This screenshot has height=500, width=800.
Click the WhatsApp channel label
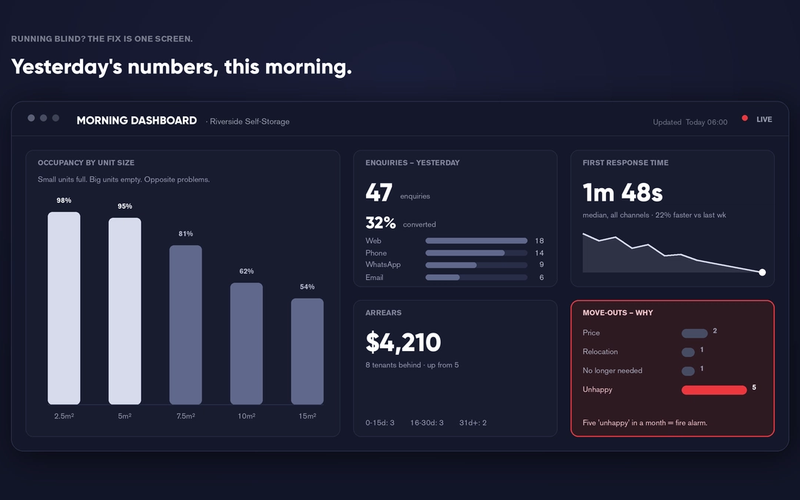383,265
